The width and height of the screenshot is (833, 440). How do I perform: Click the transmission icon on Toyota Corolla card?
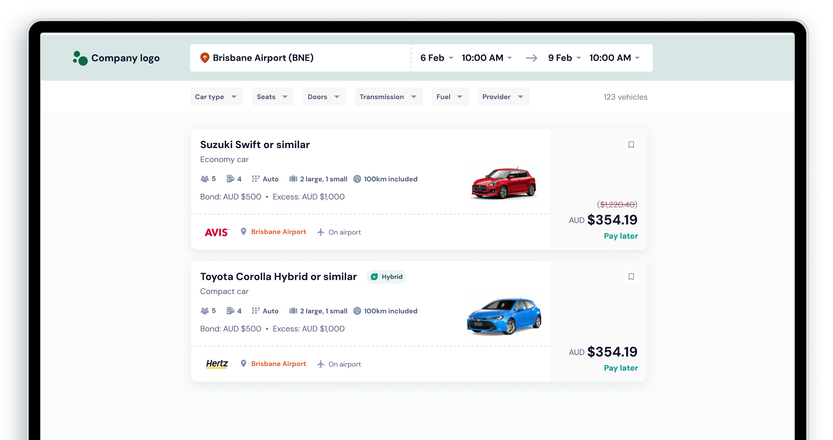[256, 311]
